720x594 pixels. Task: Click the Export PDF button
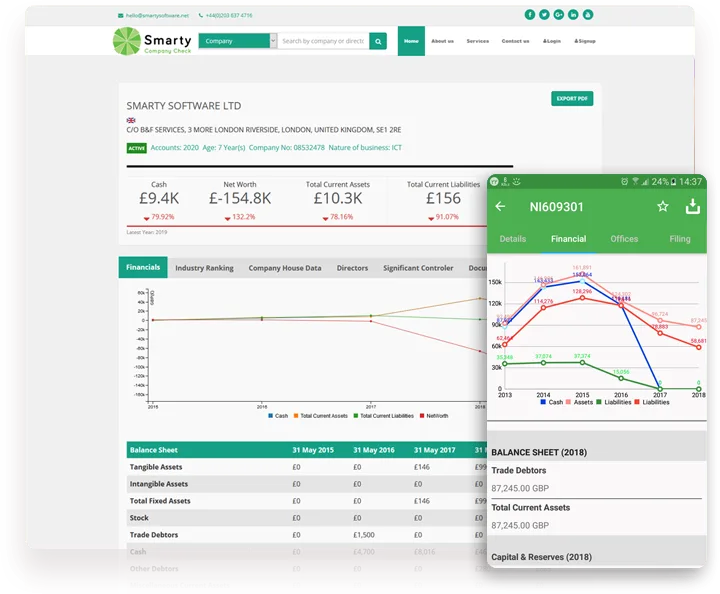[x=572, y=99]
